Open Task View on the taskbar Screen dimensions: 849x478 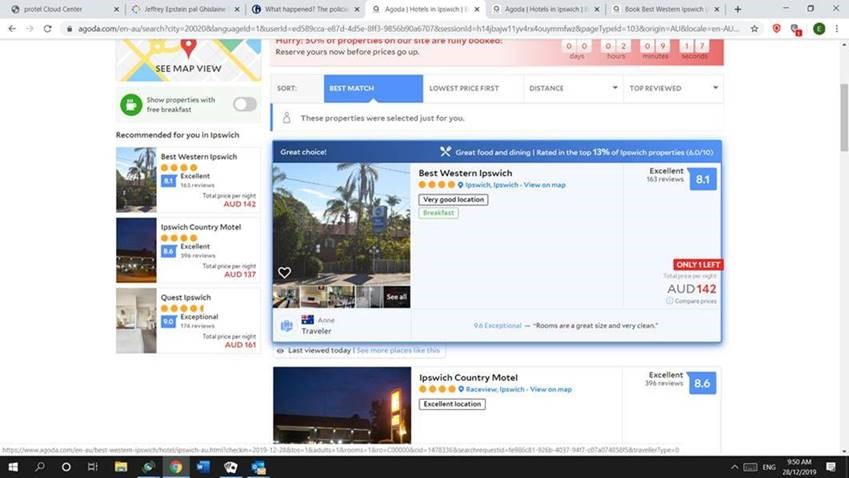93,467
